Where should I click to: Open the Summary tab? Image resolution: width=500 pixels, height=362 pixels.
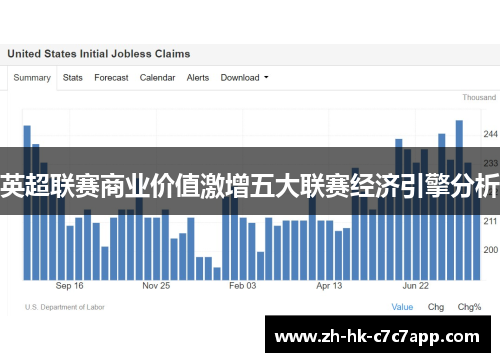pyautogui.click(x=32, y=78)
